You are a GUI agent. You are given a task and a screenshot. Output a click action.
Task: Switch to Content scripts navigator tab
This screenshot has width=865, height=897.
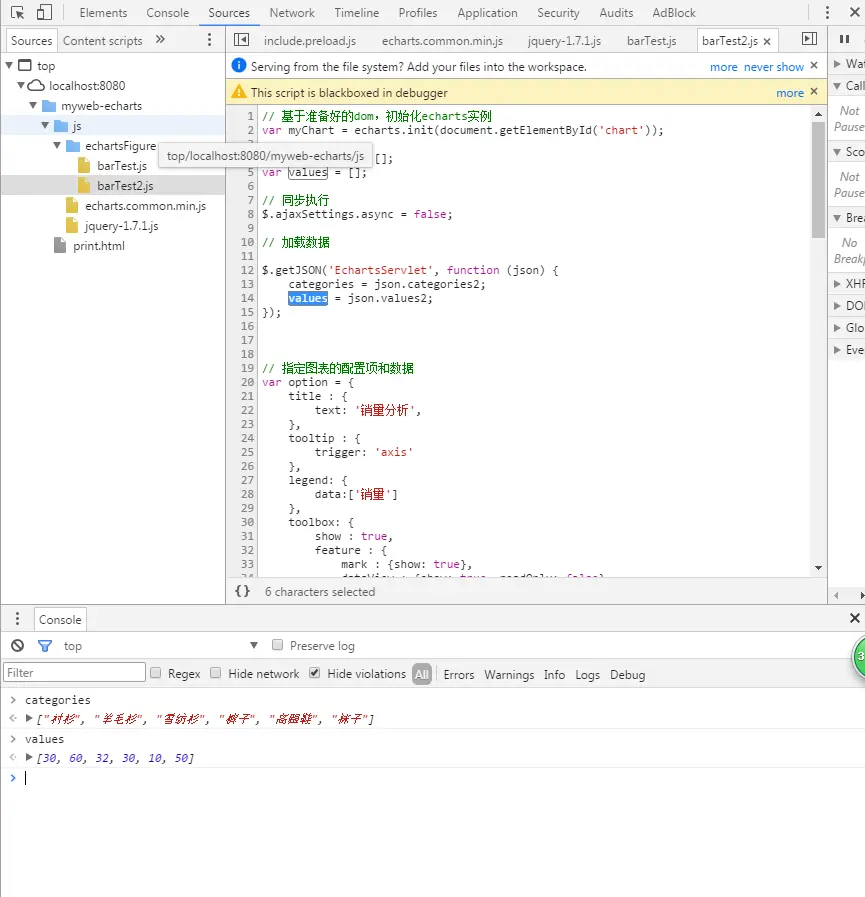(102, 41)
